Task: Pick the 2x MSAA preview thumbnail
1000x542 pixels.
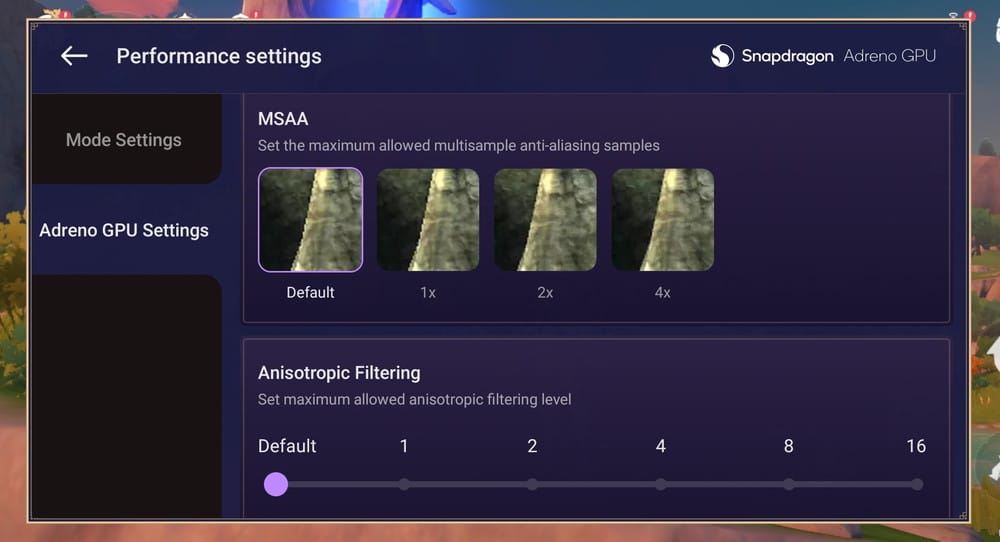Action: (545, 220)
